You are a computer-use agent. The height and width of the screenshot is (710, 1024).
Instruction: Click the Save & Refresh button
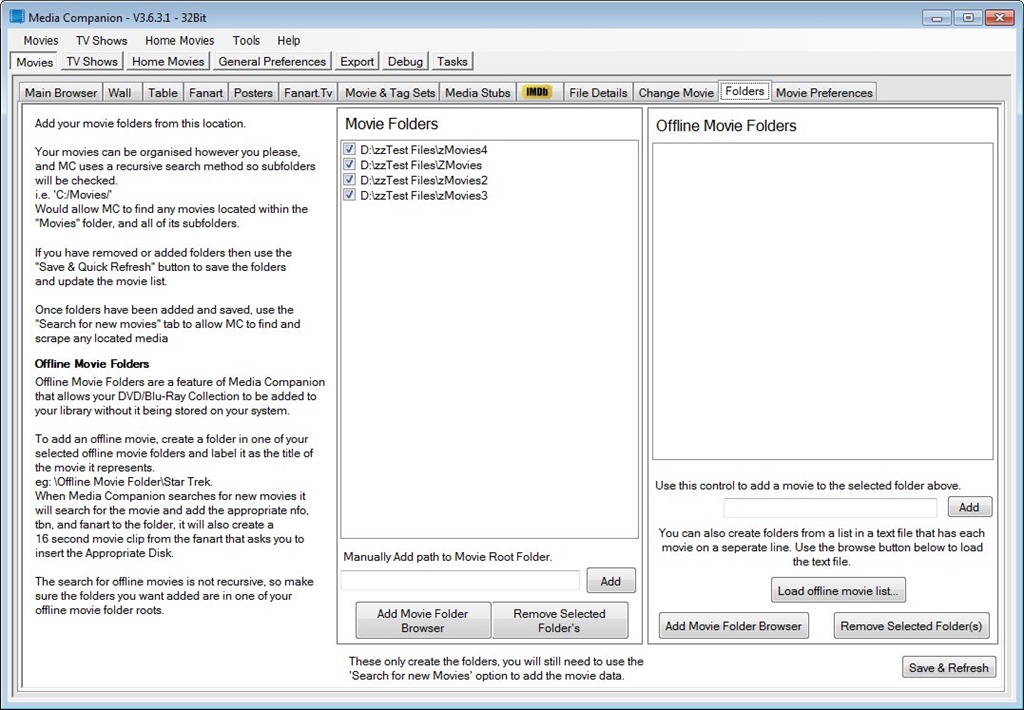tap(948, 668)
